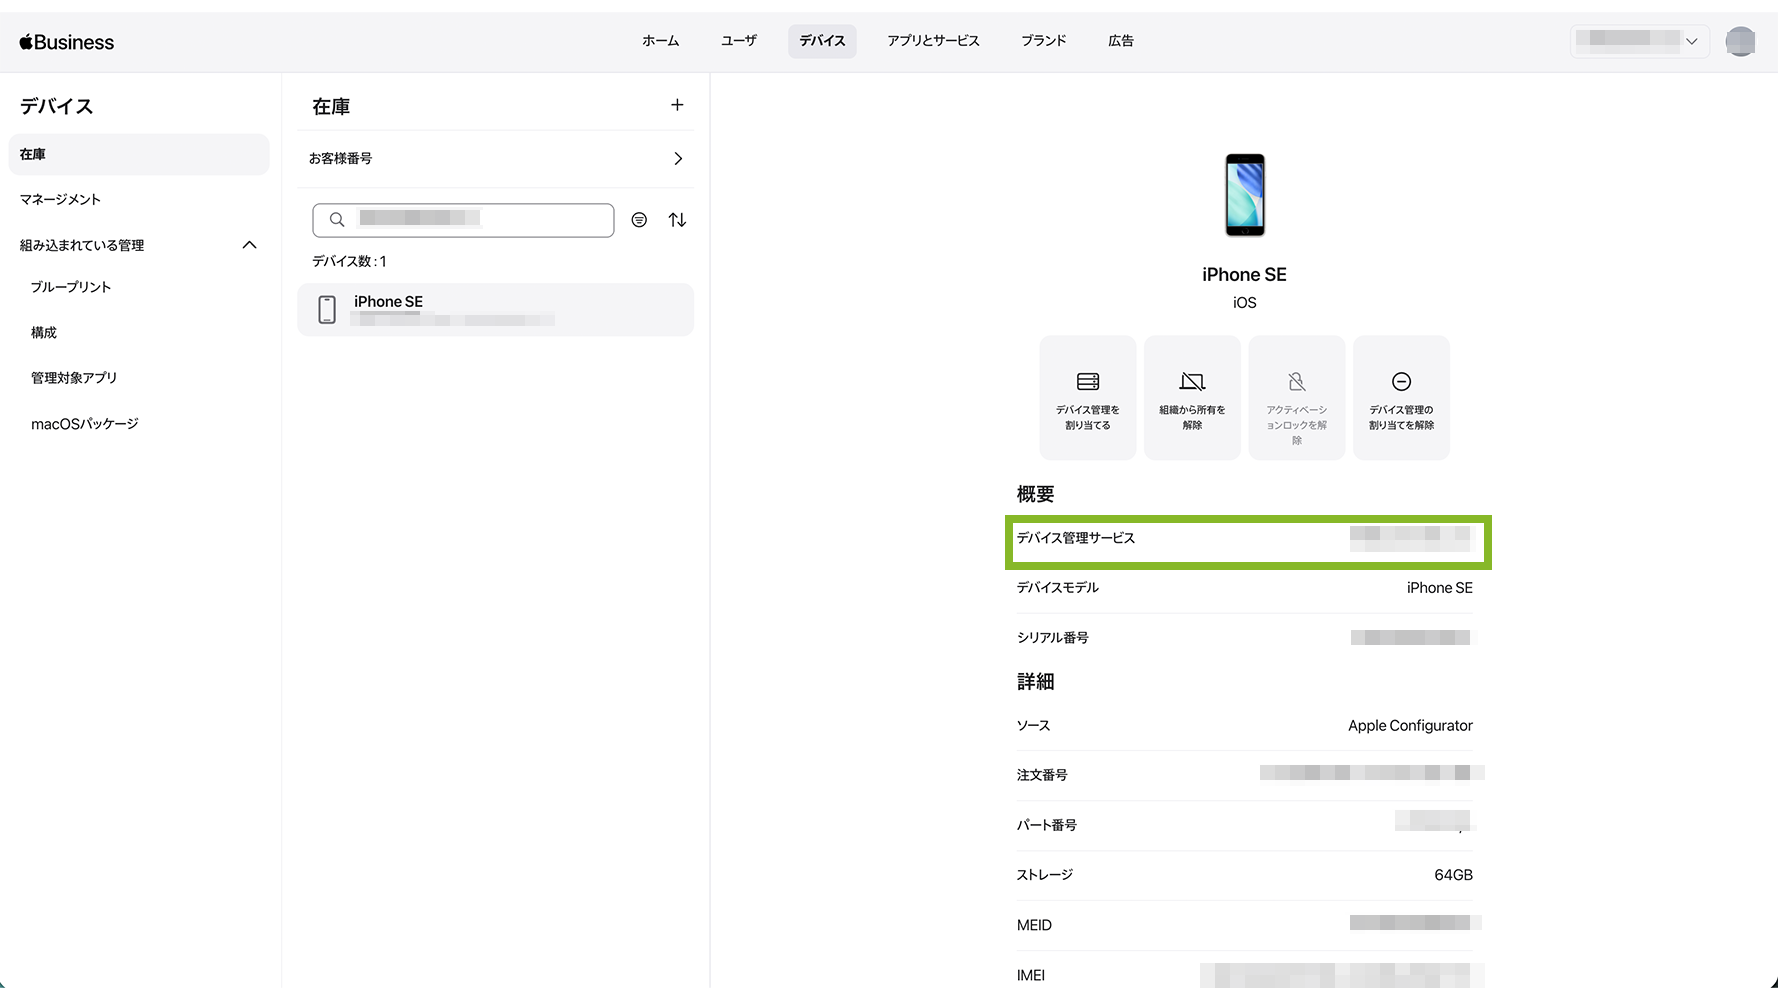Go to アプリとサービス tab
This screenshot has height=1000, width=1778.
(933, 41)
